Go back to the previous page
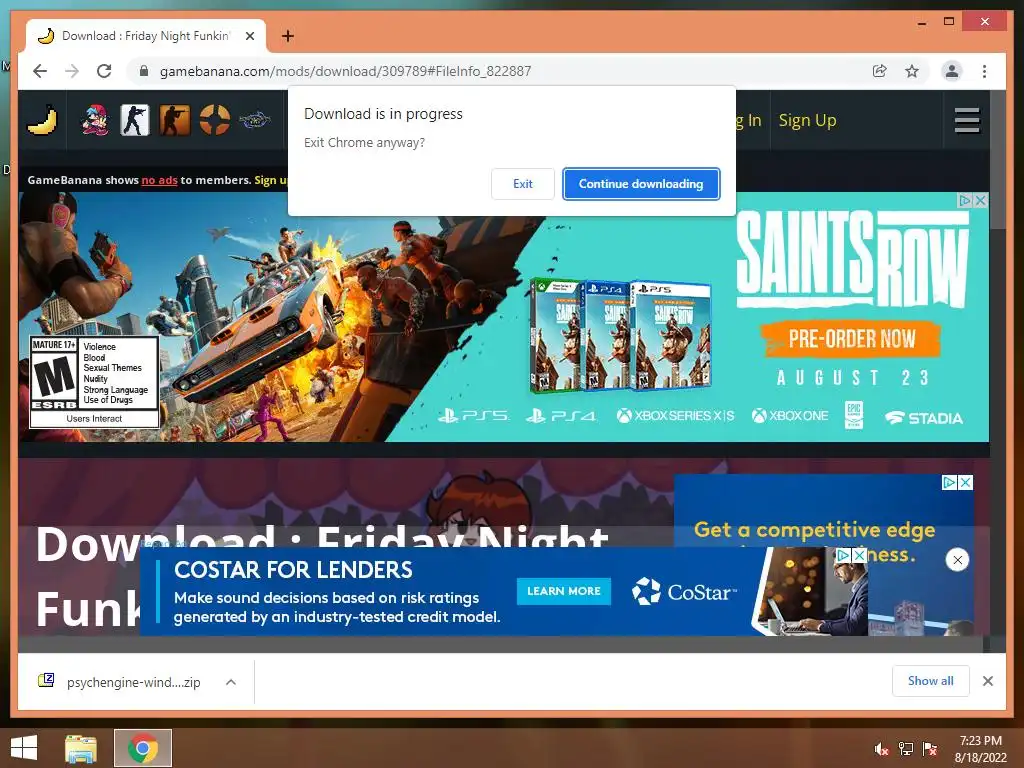 pos(40,71)
